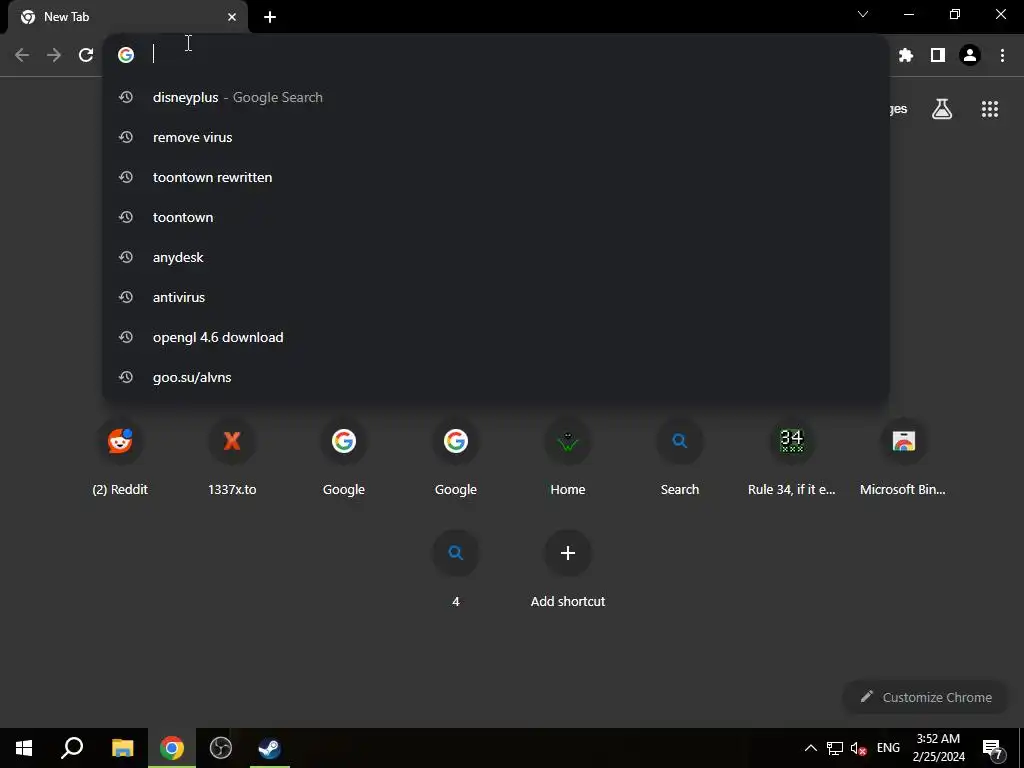The height and width of the screenshot is (768, 1024).
Task: Click the Customize Chrome button
Action: pyautogui.click(x=926, y=697)
